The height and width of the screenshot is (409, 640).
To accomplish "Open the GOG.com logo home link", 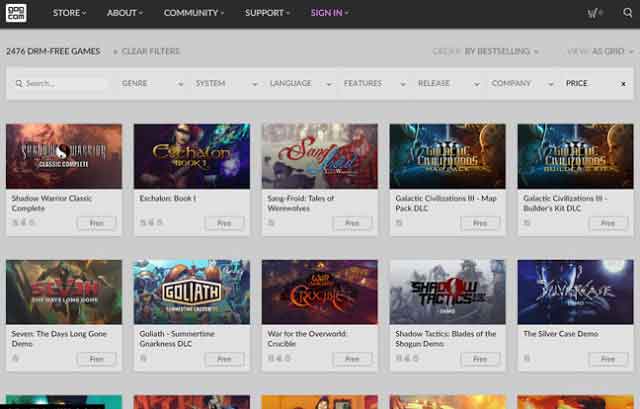I will pos(16,13).
